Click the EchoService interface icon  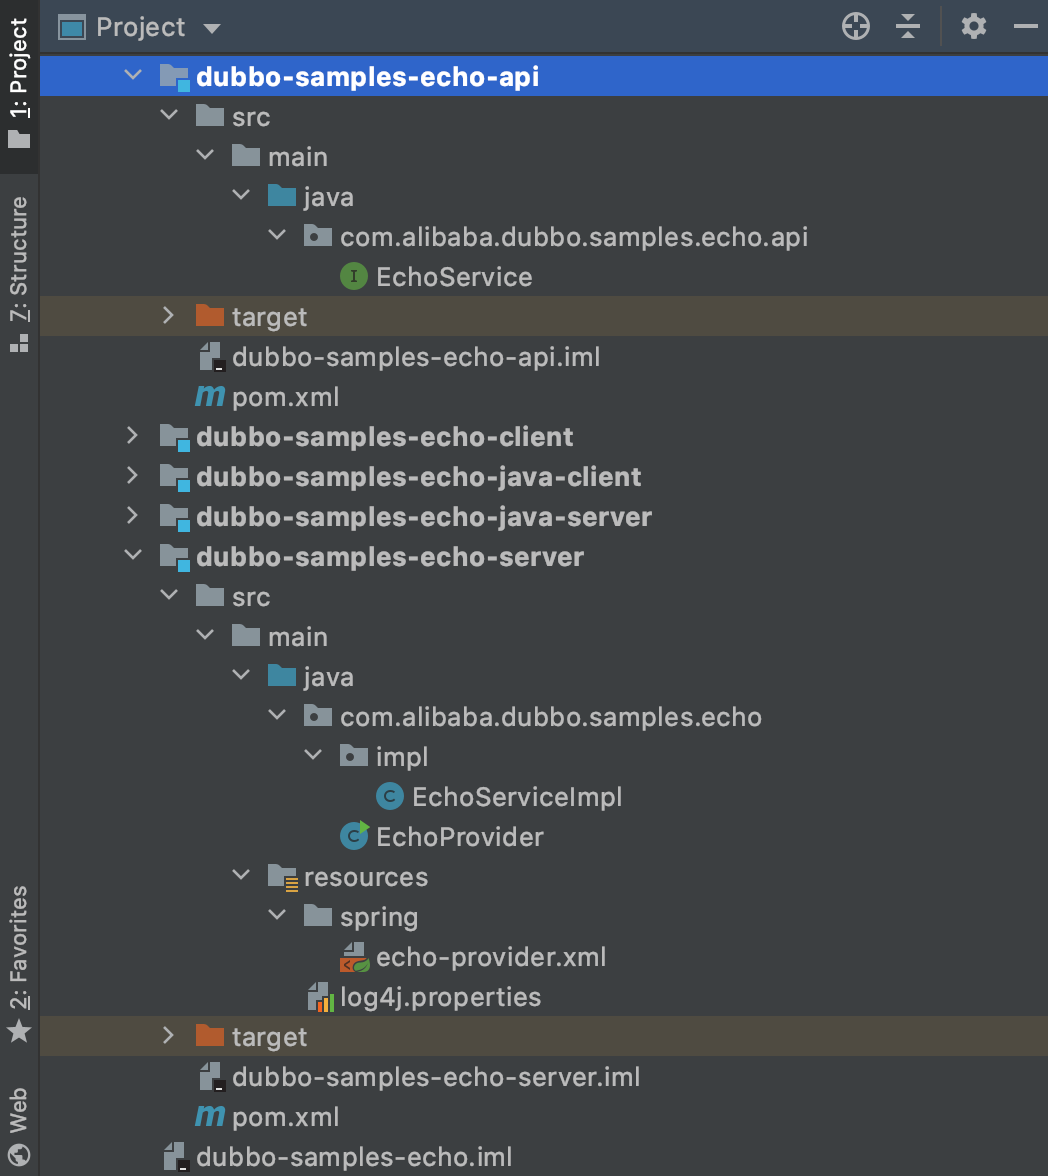353,277
